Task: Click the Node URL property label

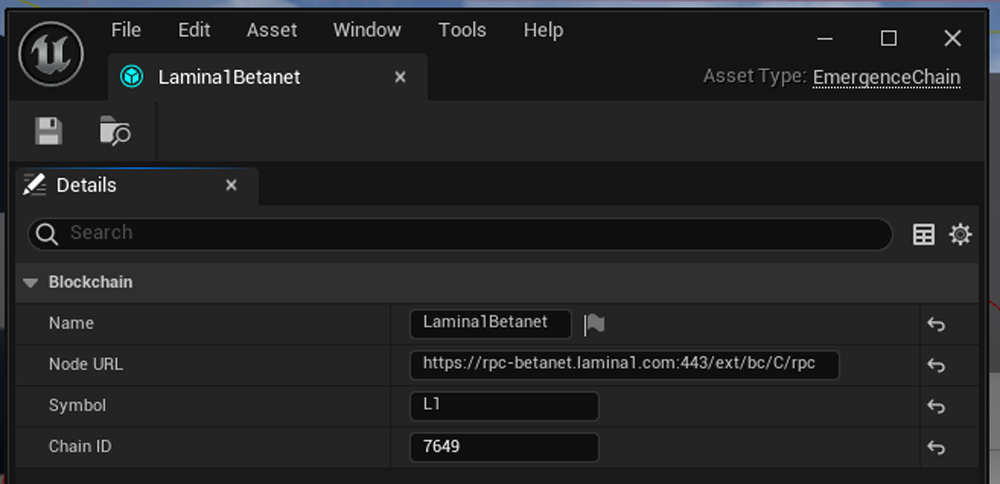Action: [86, 365]
